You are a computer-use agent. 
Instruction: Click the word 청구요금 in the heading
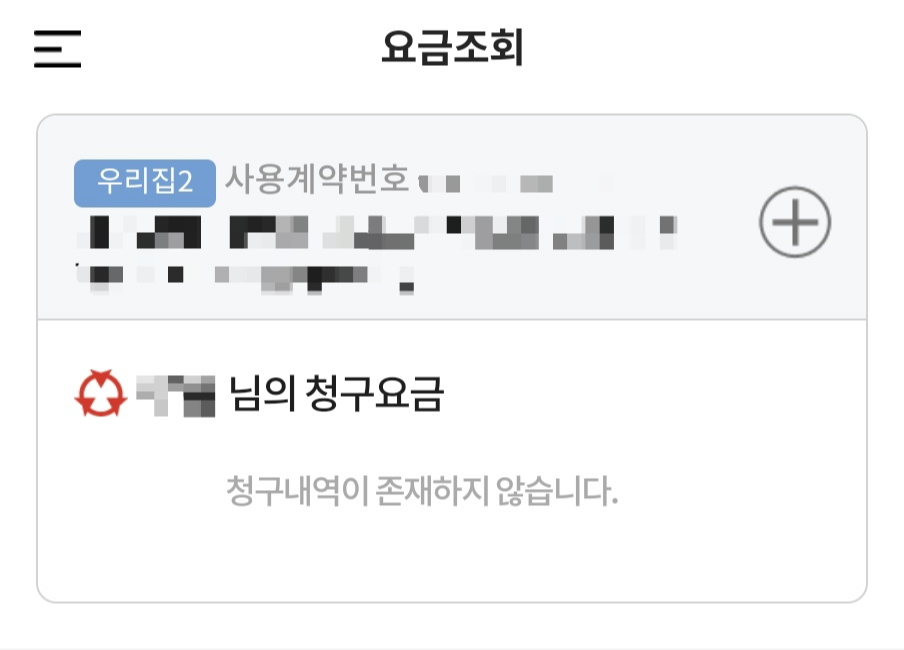coord(374,393)
